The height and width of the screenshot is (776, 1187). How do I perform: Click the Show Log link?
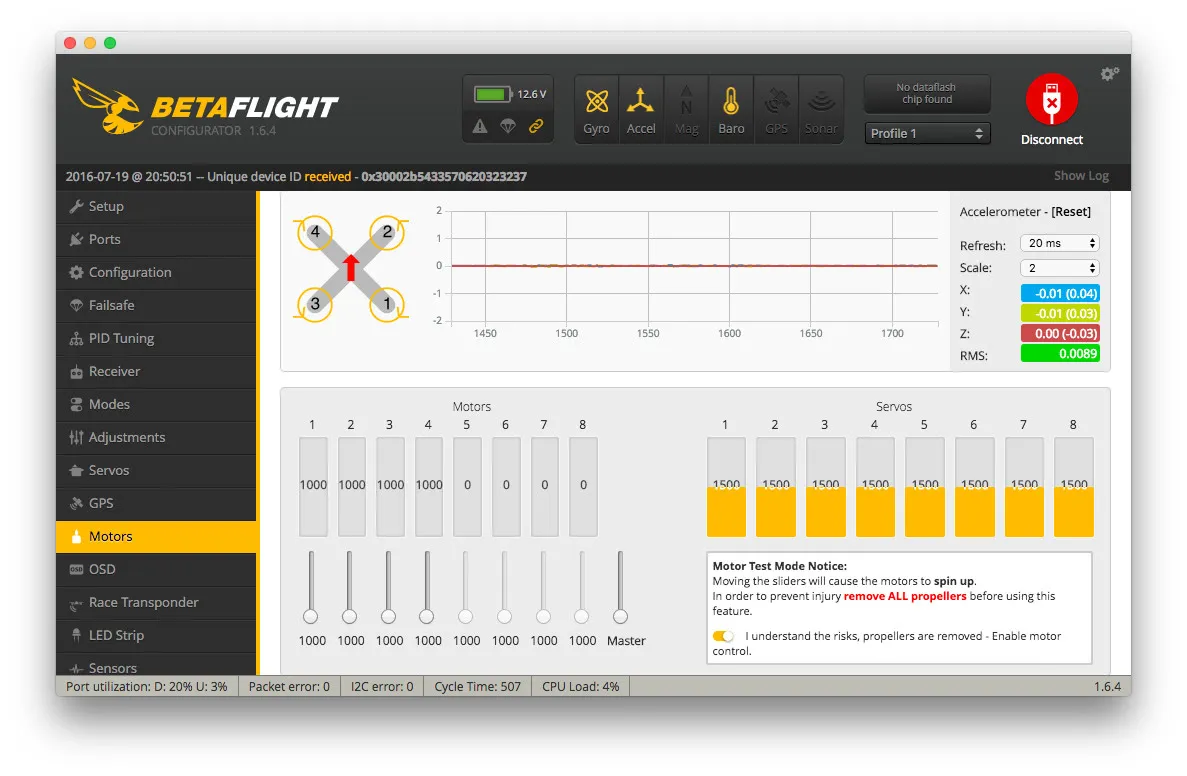point(1081,176)
